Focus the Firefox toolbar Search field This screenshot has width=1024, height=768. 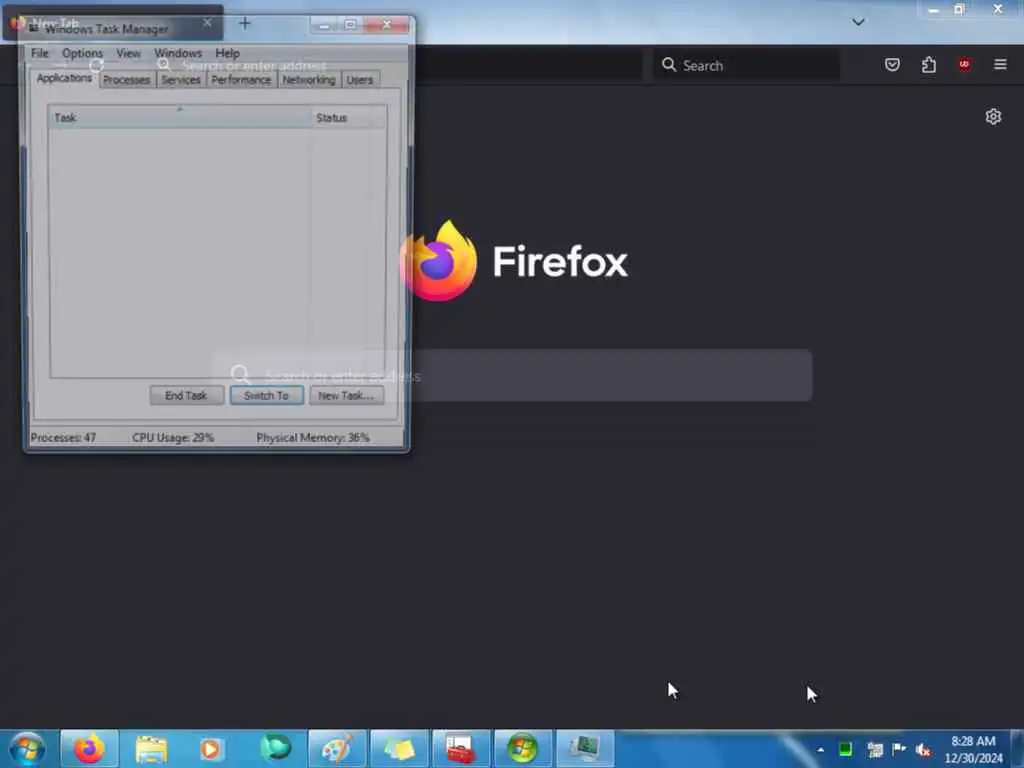746,65
